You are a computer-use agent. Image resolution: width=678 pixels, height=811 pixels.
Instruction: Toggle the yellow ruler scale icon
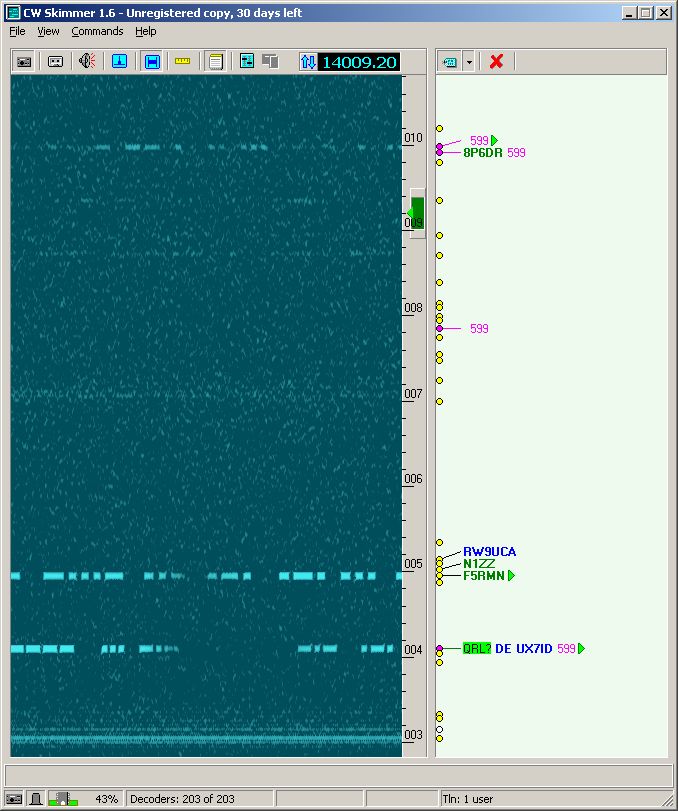(x=183, y=62)
